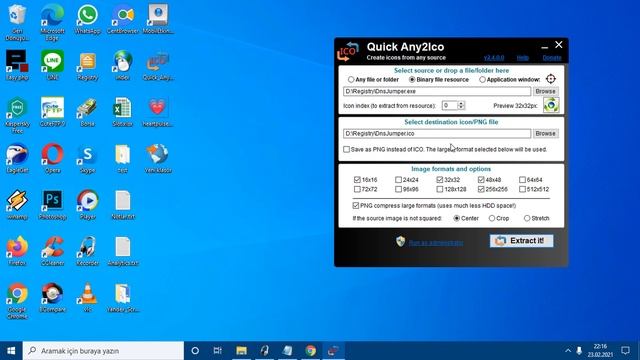The image size is (640, 360).
Task: Select the Excel spreadsheet file on desktop
Action: point(123,112)
